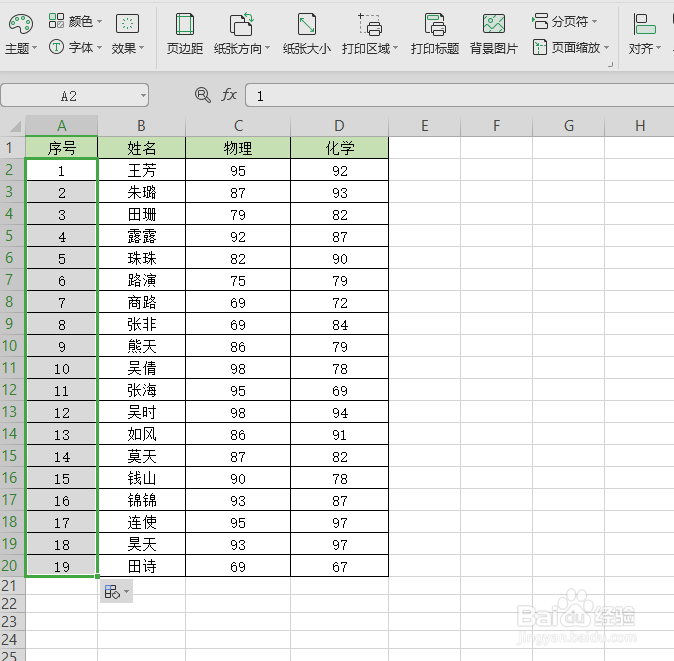Click Page Zoom (页面缩放) icon
674x661 pixels.
point(540,47)
